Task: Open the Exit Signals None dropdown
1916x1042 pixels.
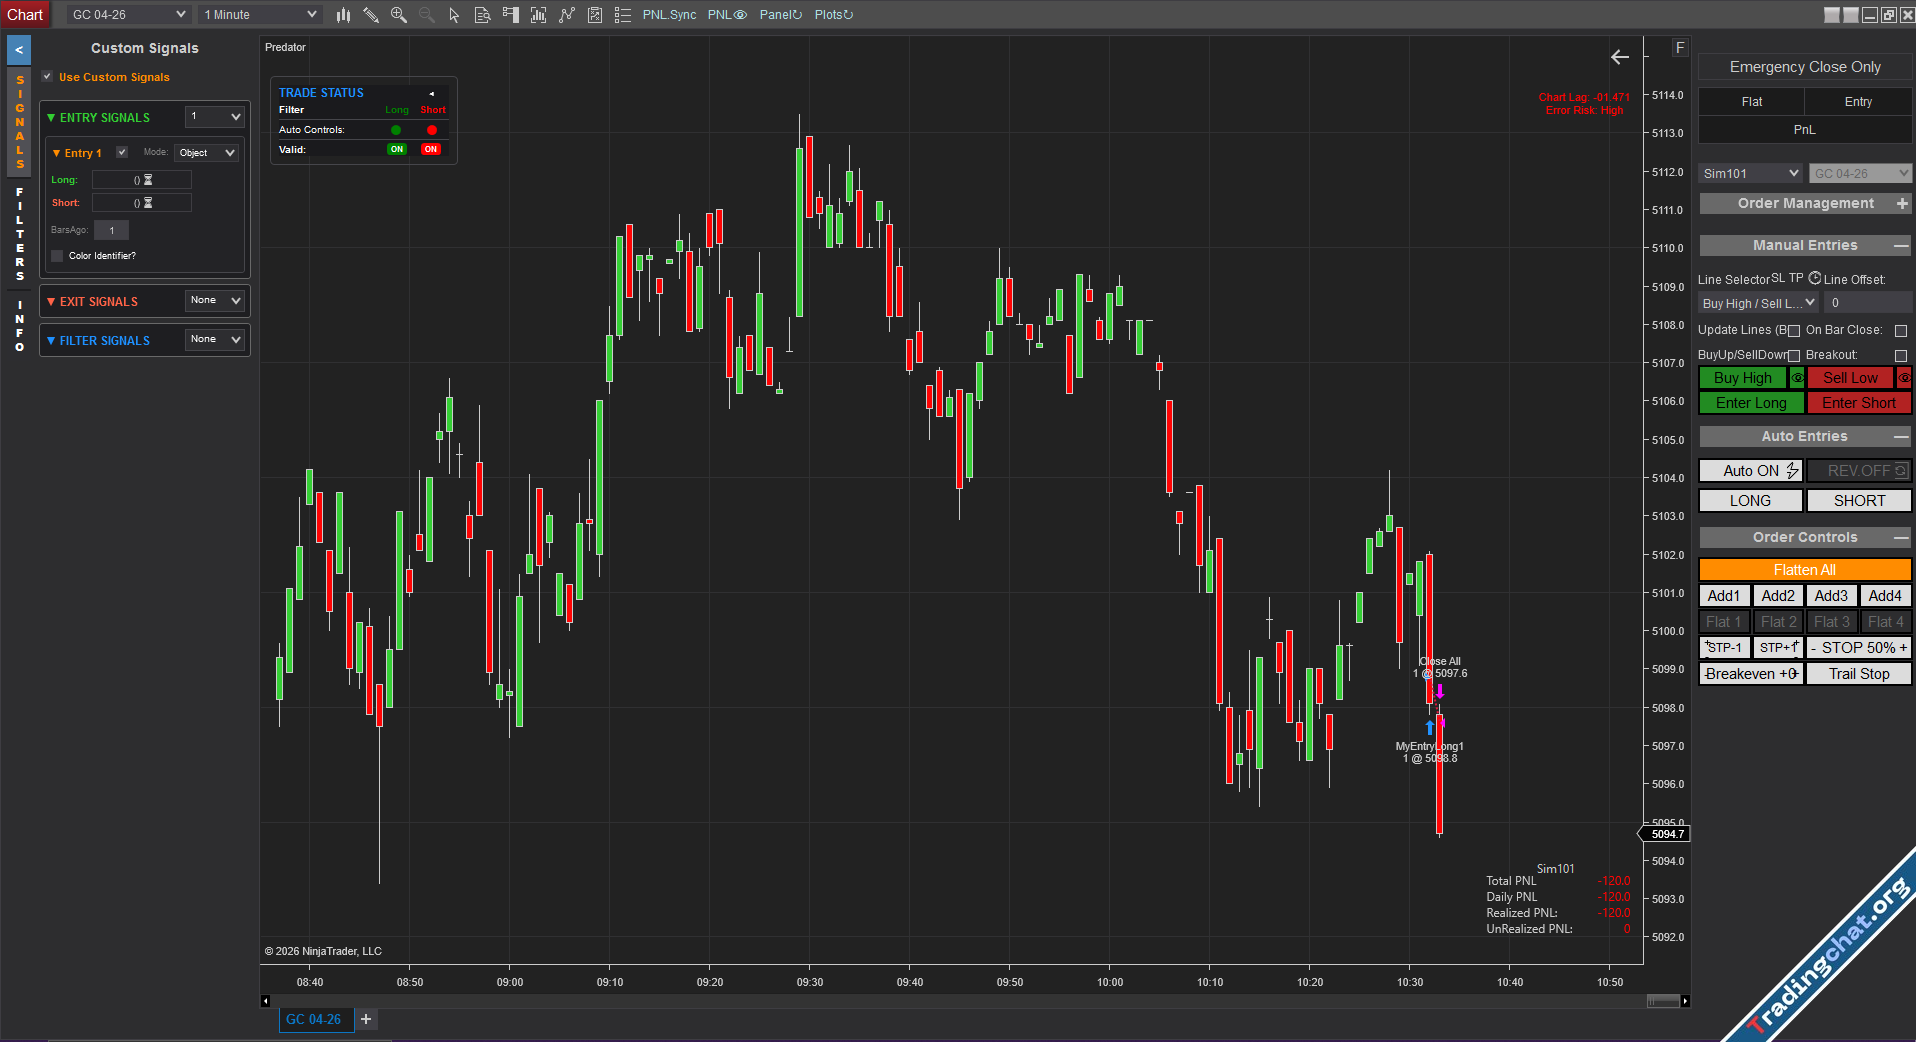Action: pyautogui.click(x=215, y=300)
